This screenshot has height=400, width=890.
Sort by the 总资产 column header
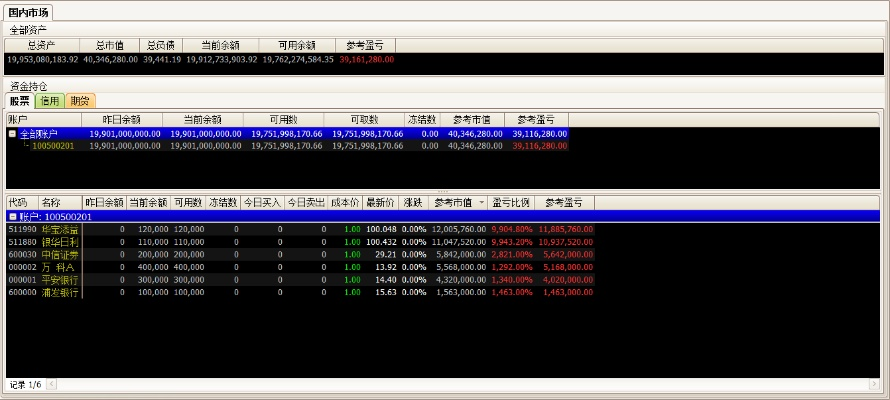coord(42,45)
